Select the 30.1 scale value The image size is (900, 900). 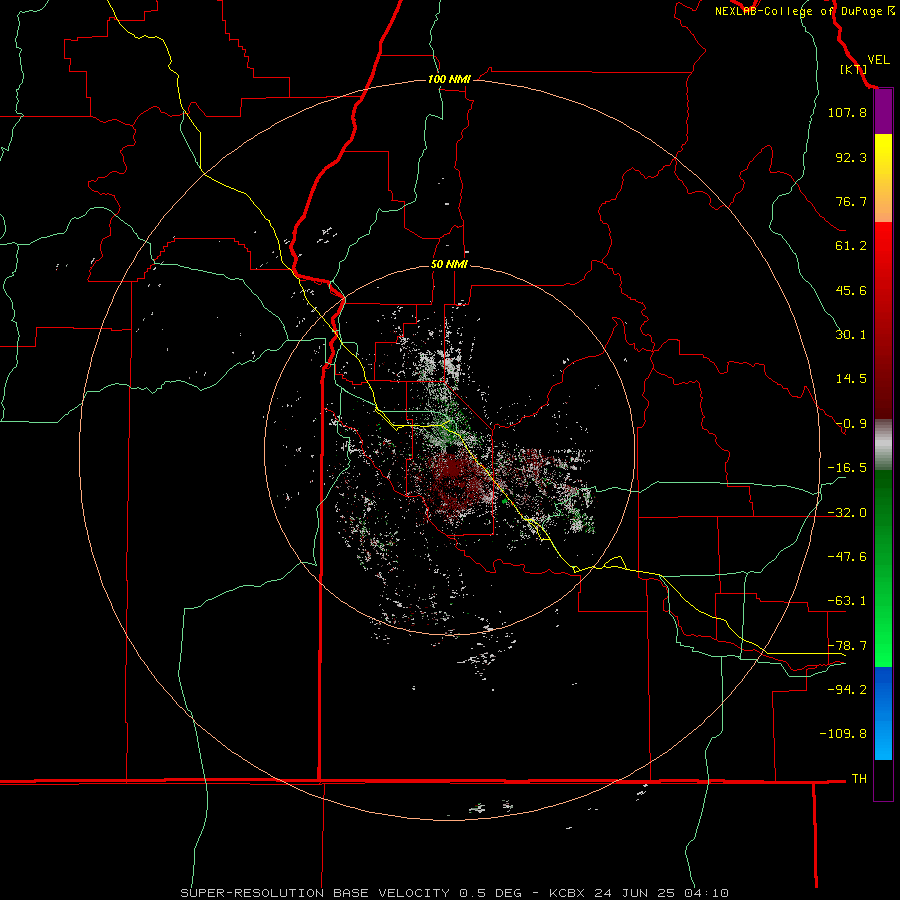pos(851,335)
